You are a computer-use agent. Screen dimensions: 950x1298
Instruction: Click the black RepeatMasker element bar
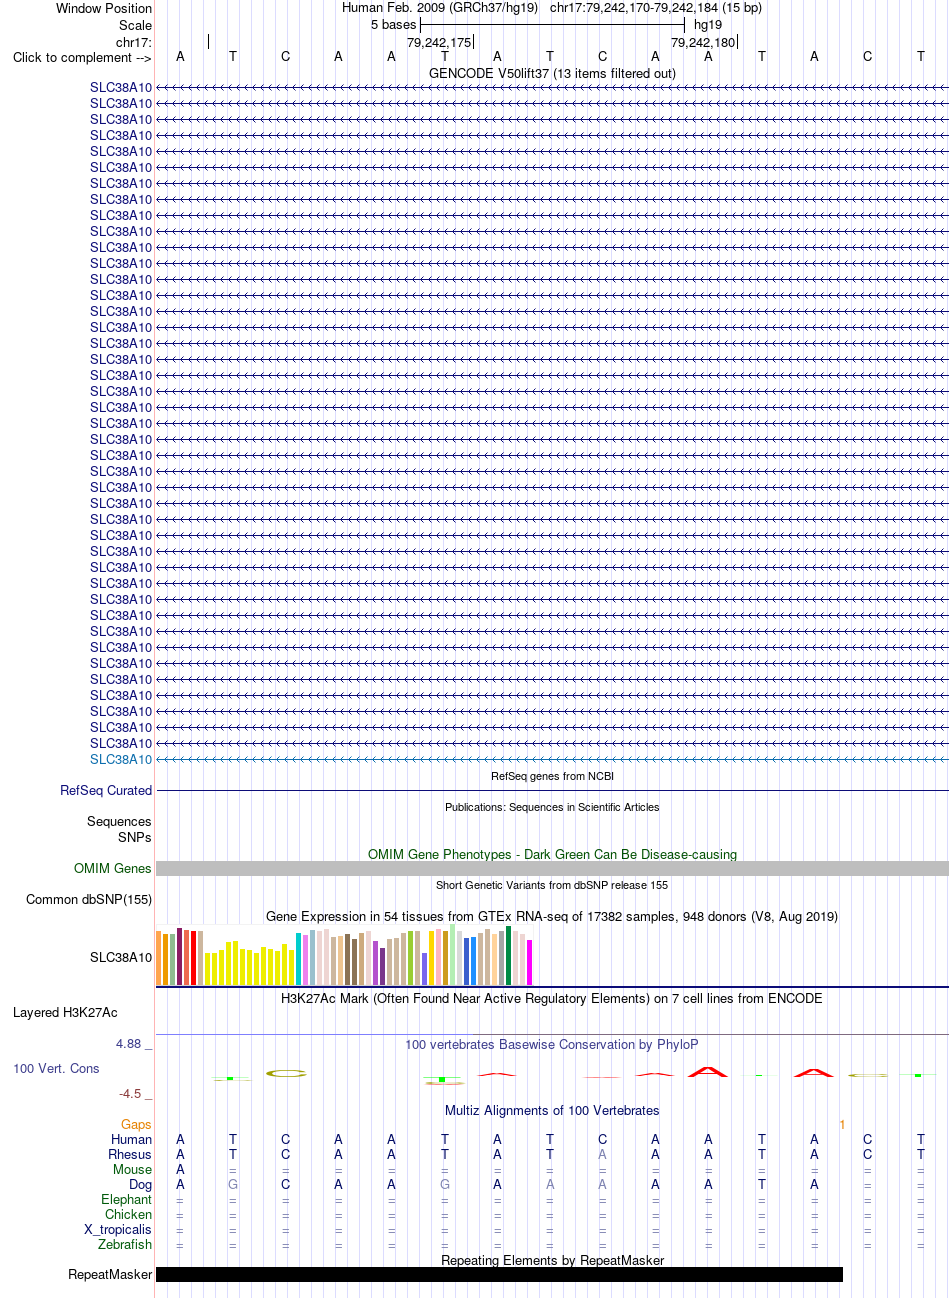pos(499,1274)
